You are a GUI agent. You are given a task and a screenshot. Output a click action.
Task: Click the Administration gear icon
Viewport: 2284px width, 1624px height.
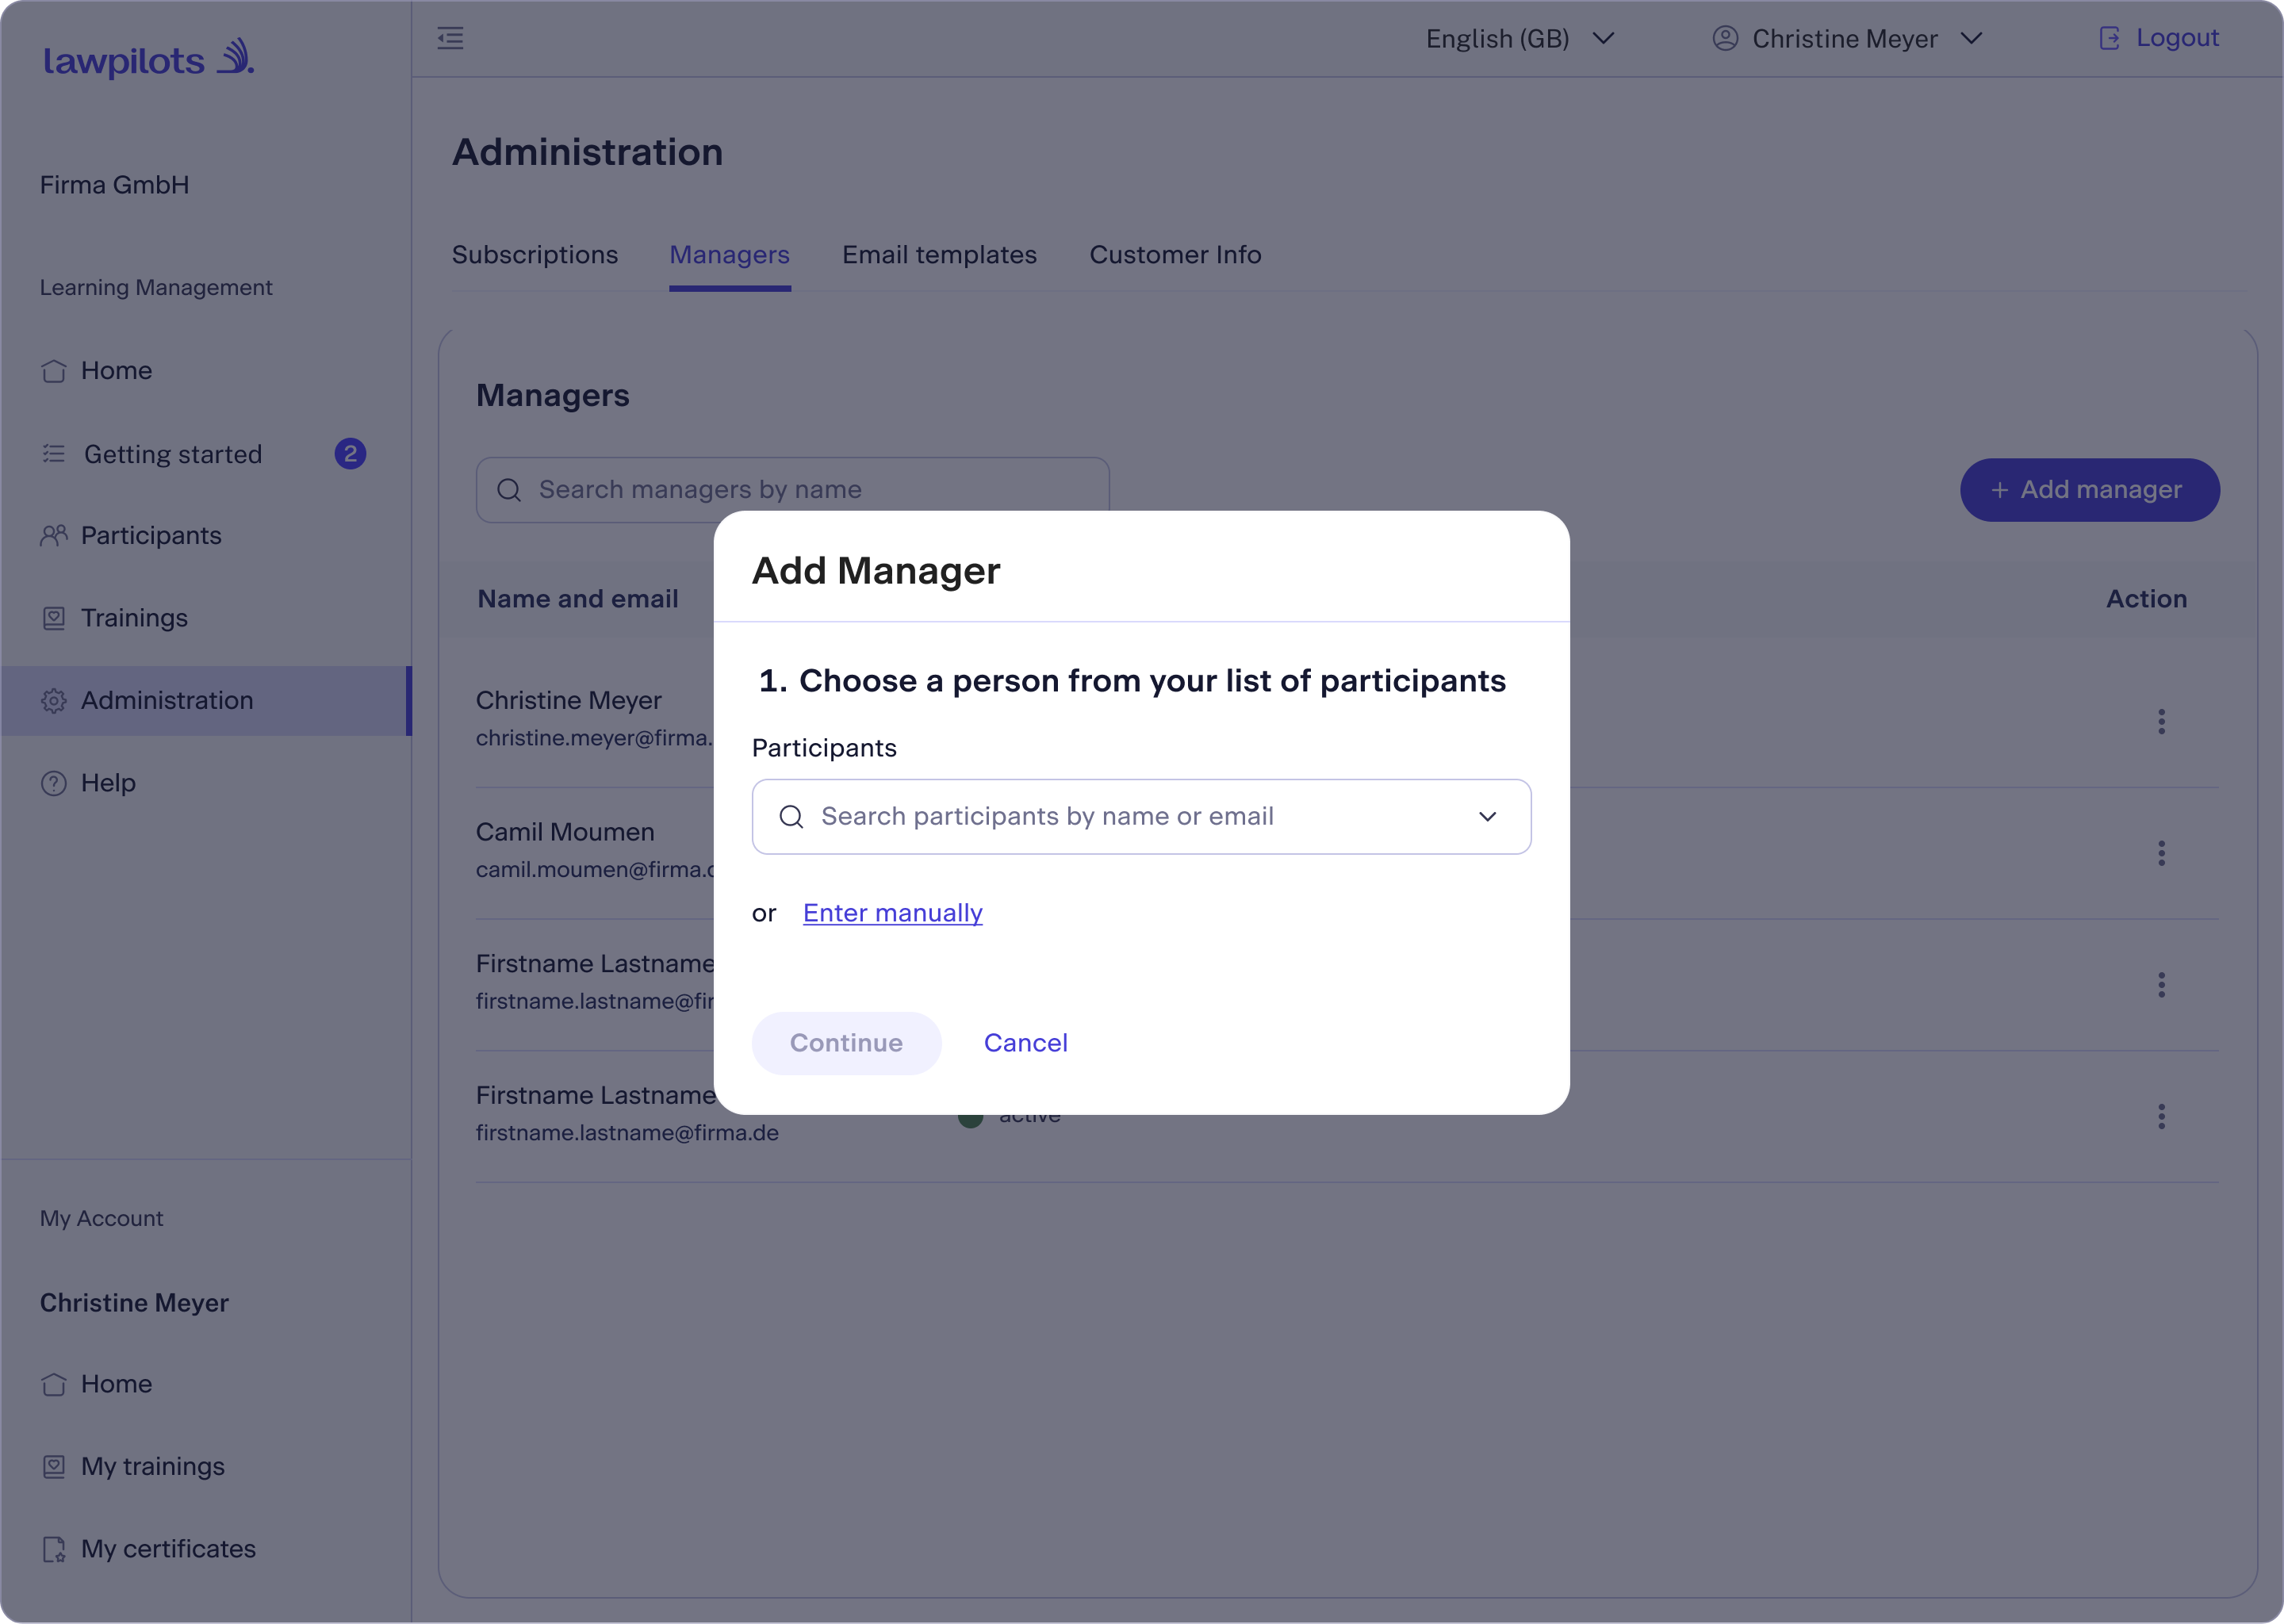(54, 701)
